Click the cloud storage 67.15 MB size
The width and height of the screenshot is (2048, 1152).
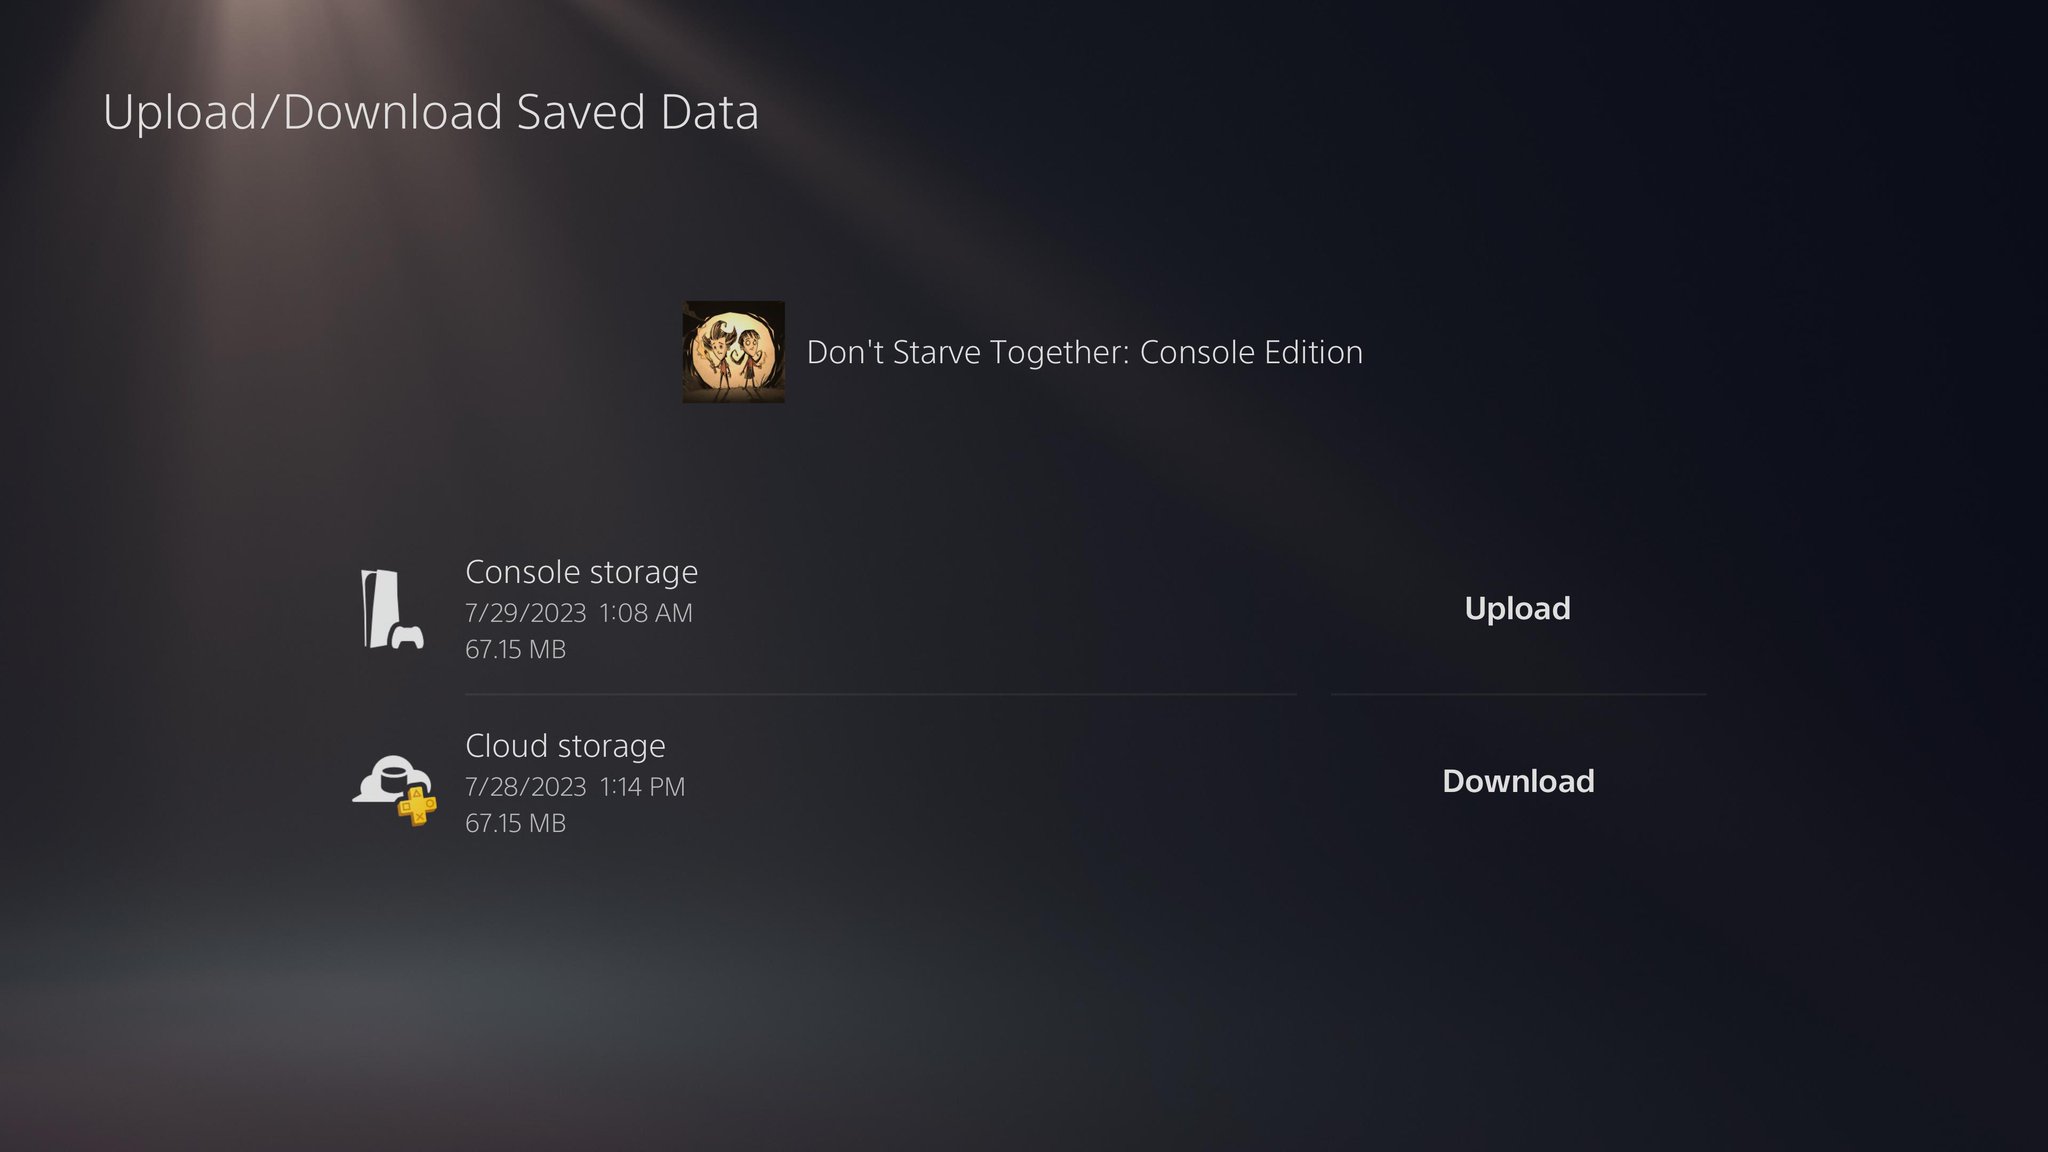[515, 824]
